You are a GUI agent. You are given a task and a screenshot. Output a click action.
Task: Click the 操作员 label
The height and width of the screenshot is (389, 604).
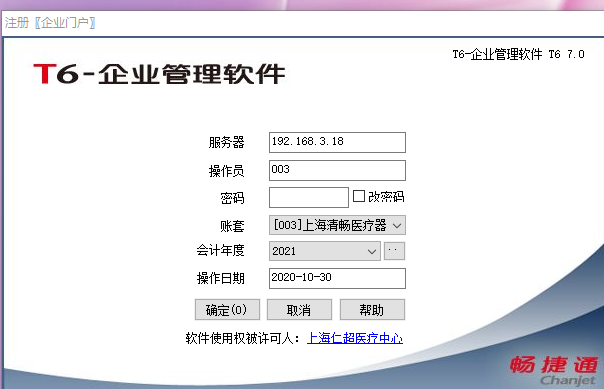click(x=226, y=171)
